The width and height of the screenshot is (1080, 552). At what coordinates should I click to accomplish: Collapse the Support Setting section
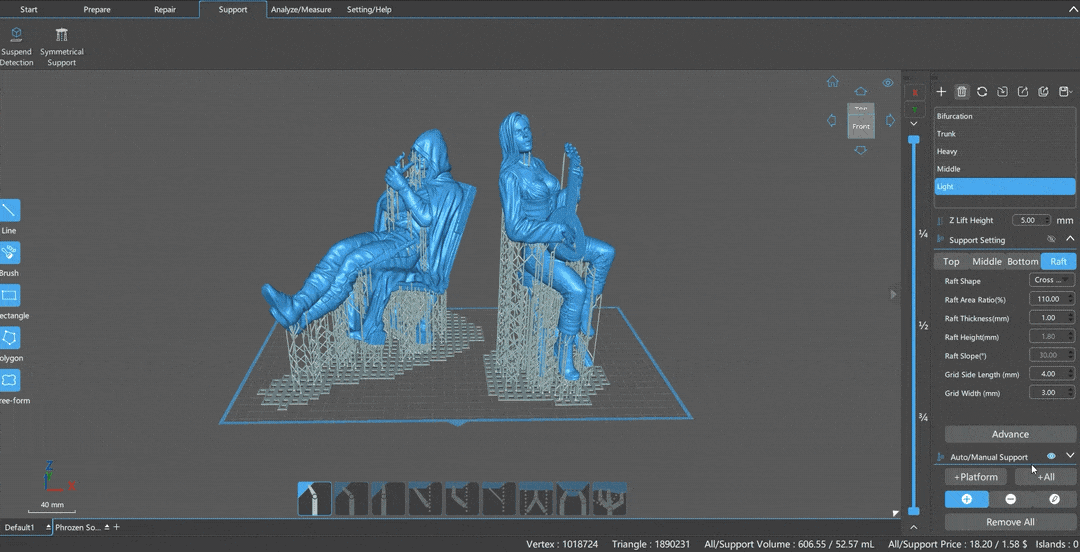click(x=1070, y=239)
